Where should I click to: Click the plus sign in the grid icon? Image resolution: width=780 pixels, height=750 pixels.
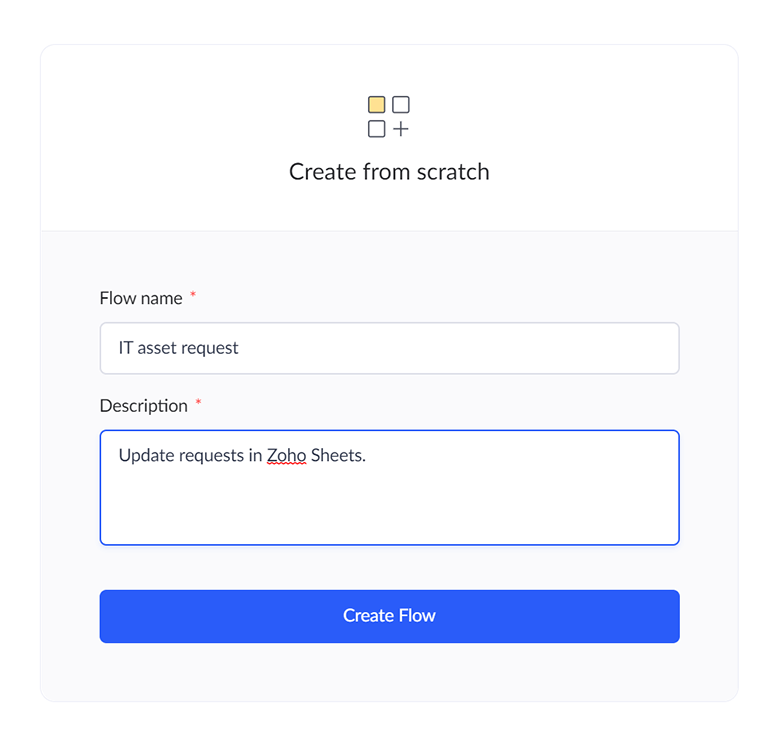point(401,129)
